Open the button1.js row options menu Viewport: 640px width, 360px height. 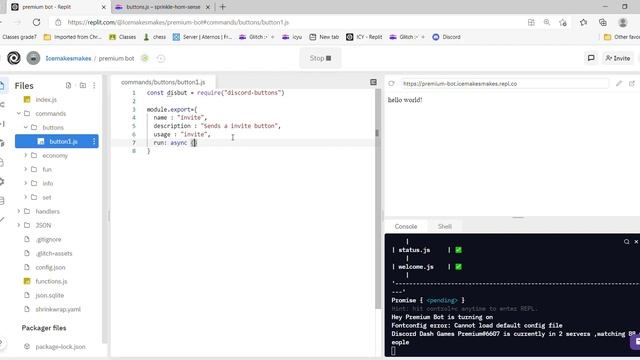click(x=94, y=141)
